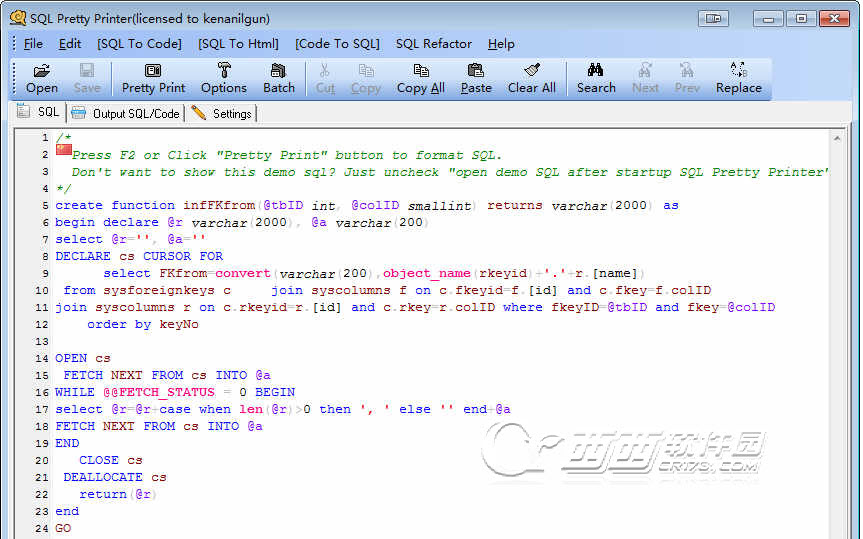Click 'sysforeignkeys' on line 10
The image size is (863, 539).
pos(159,290)
